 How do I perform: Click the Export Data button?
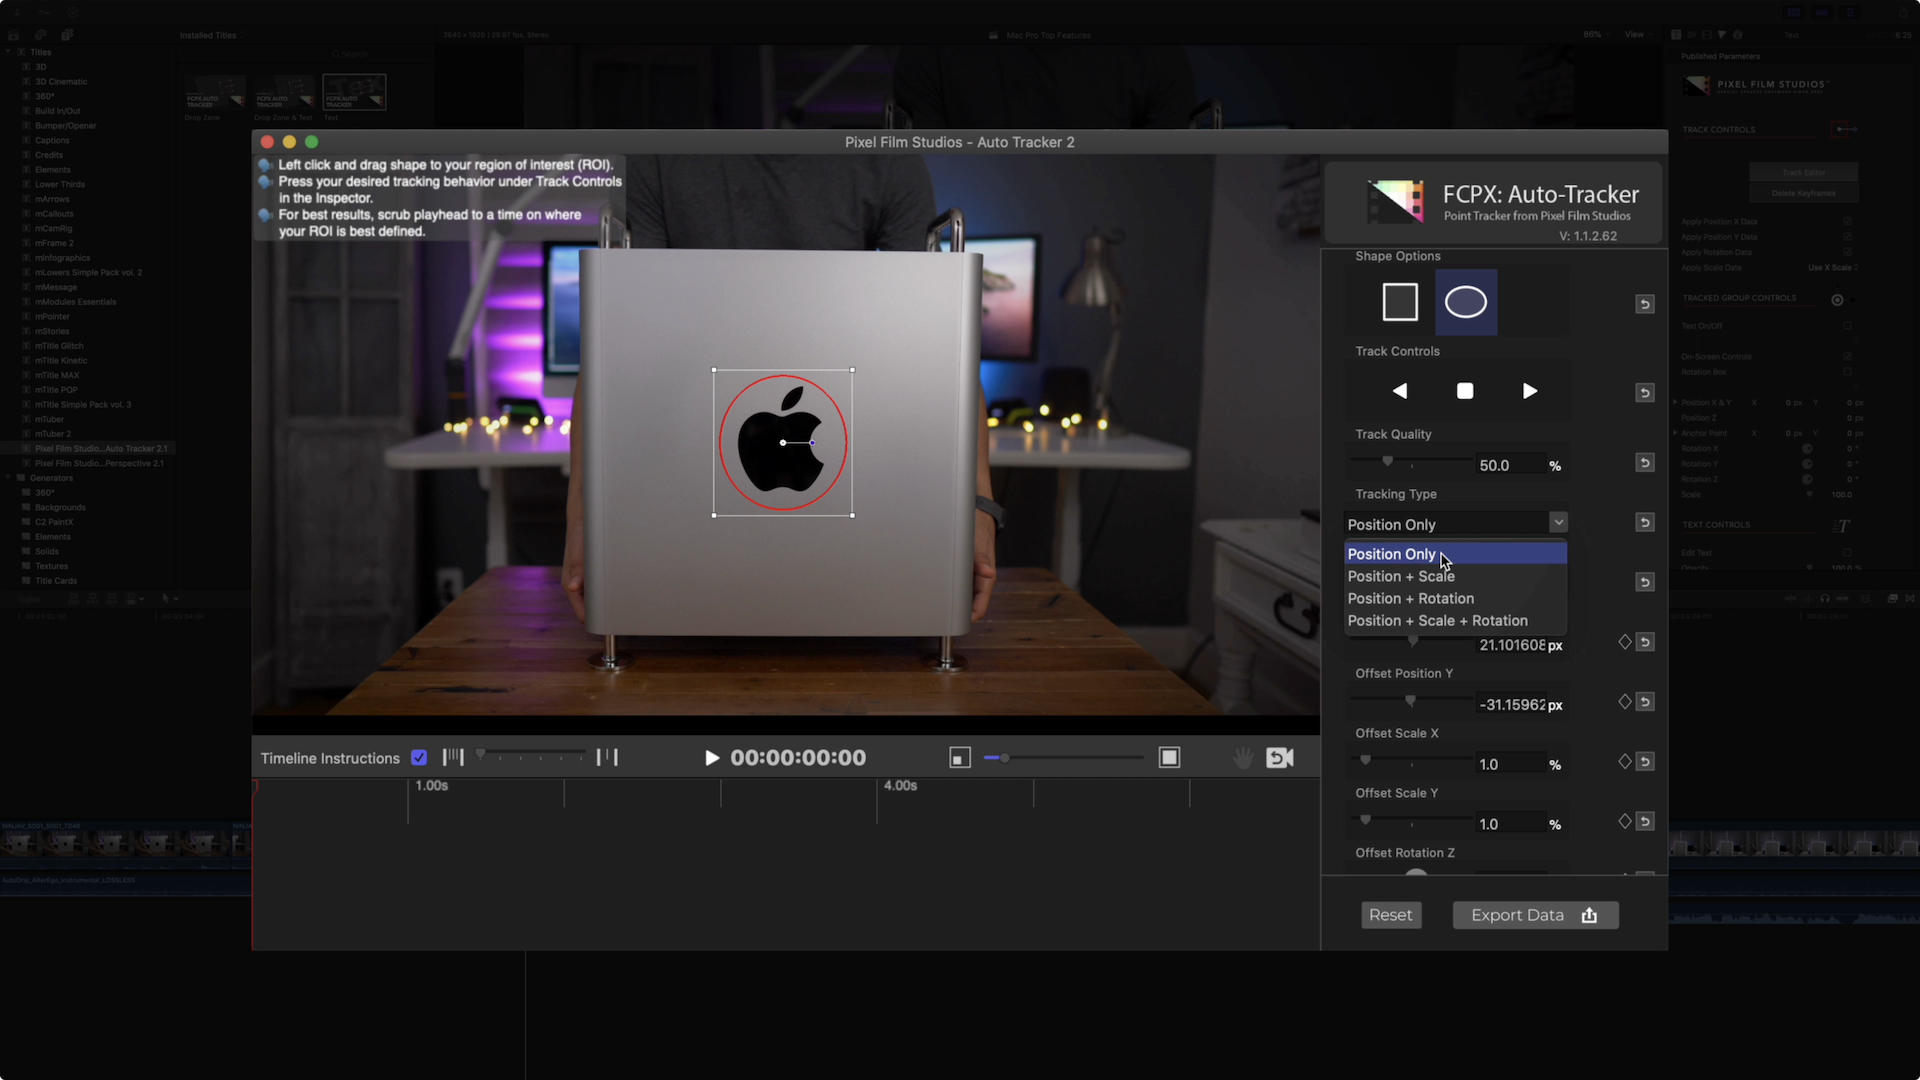(1535, 915)
